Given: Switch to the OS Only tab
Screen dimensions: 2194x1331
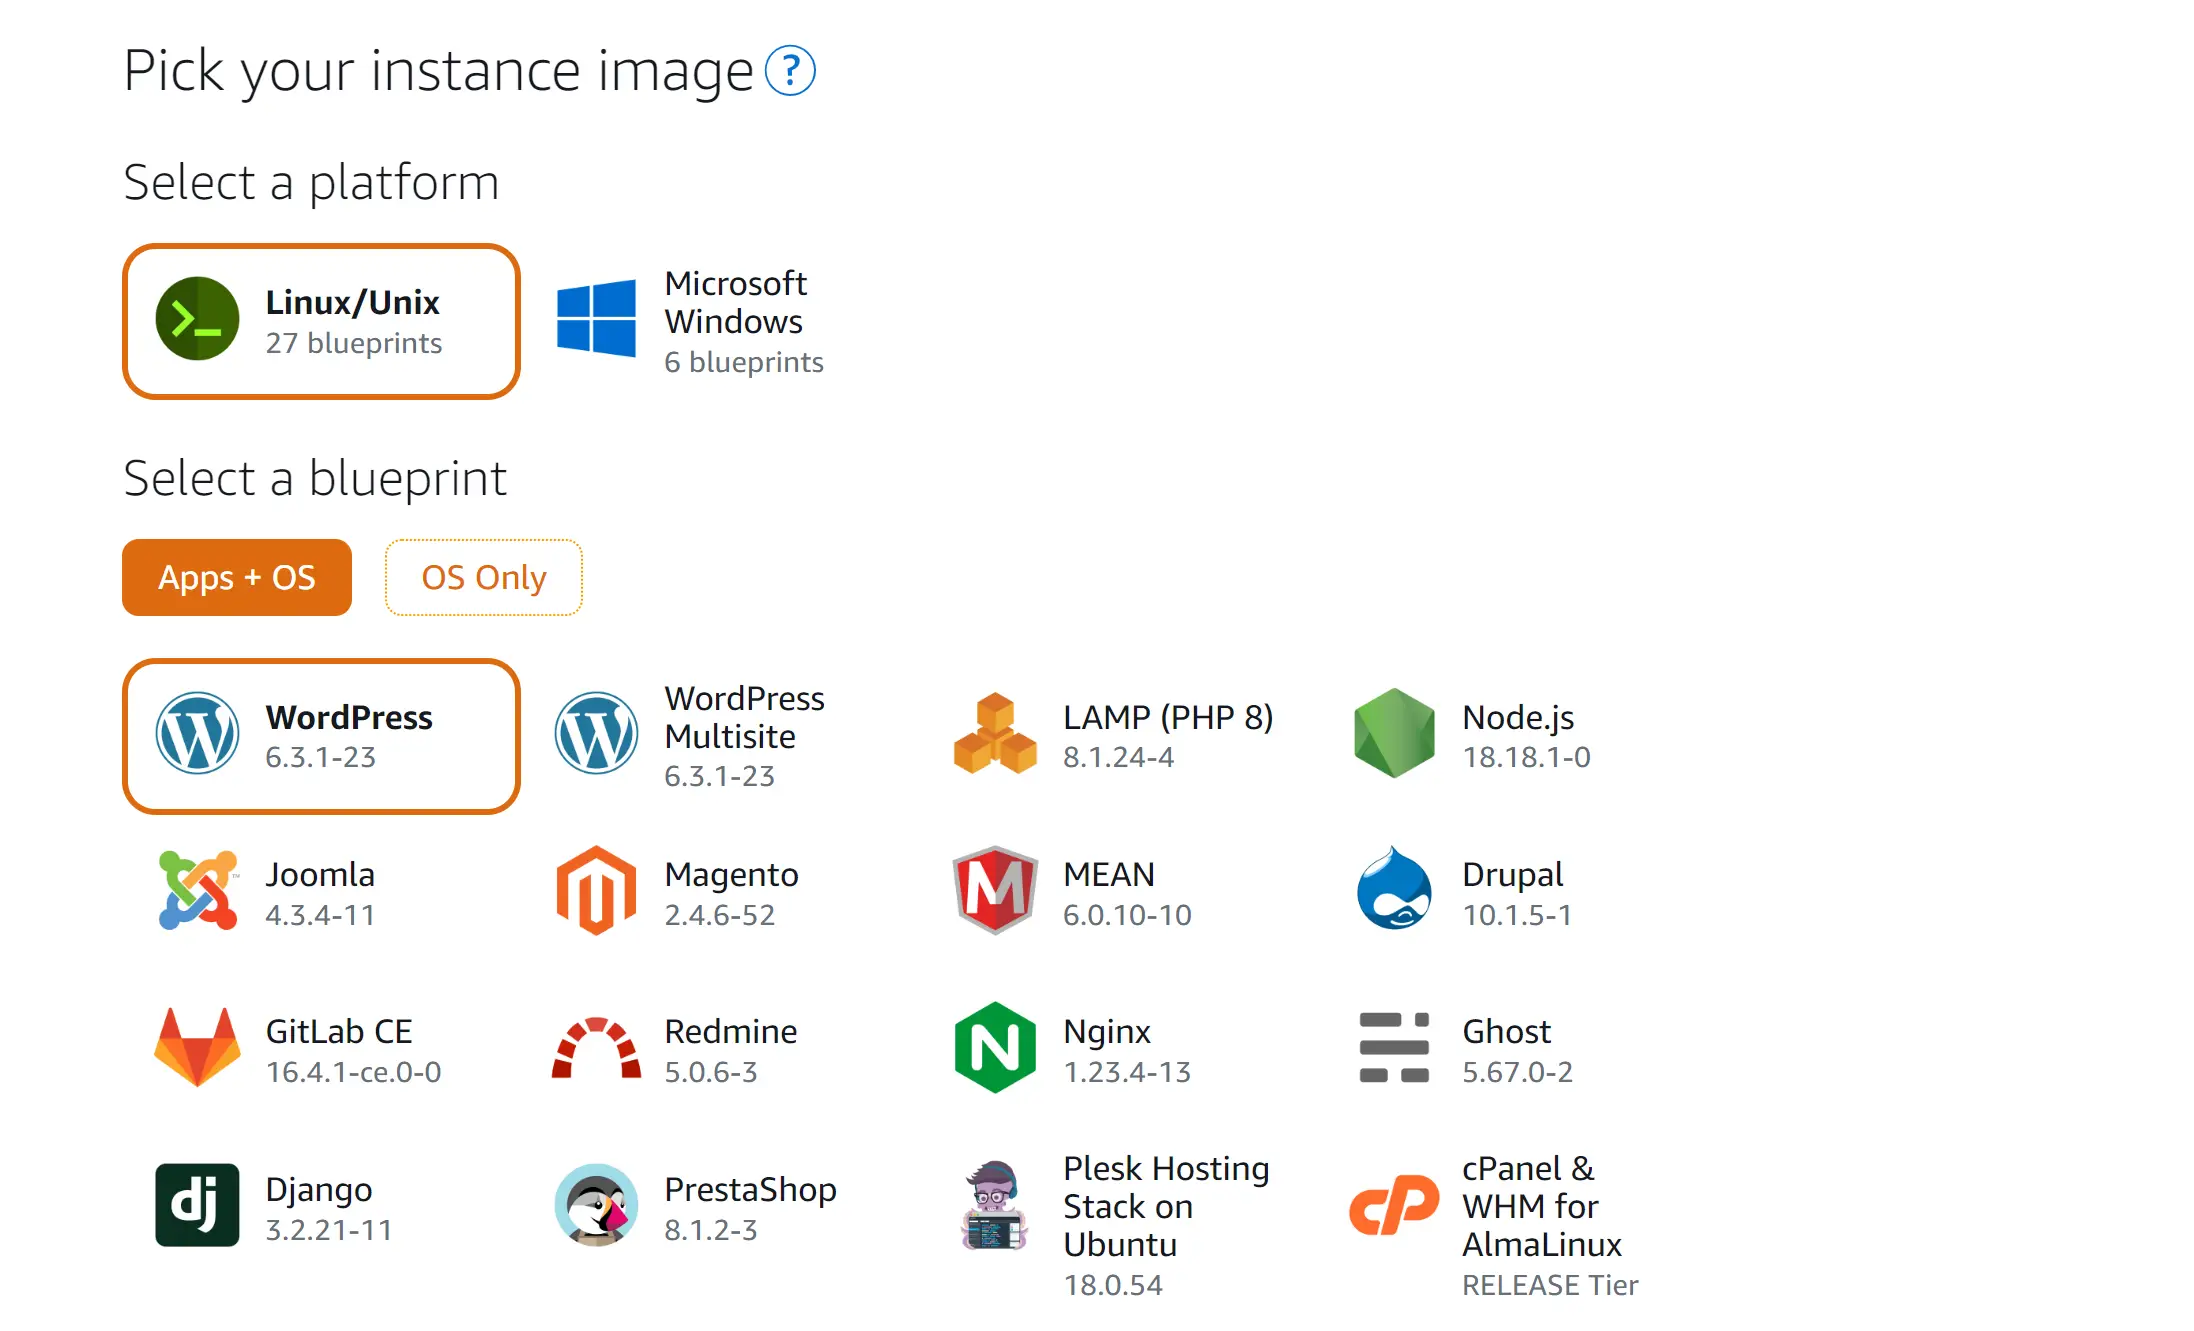Looking at the screenshot, I should [x=484, y=578].
